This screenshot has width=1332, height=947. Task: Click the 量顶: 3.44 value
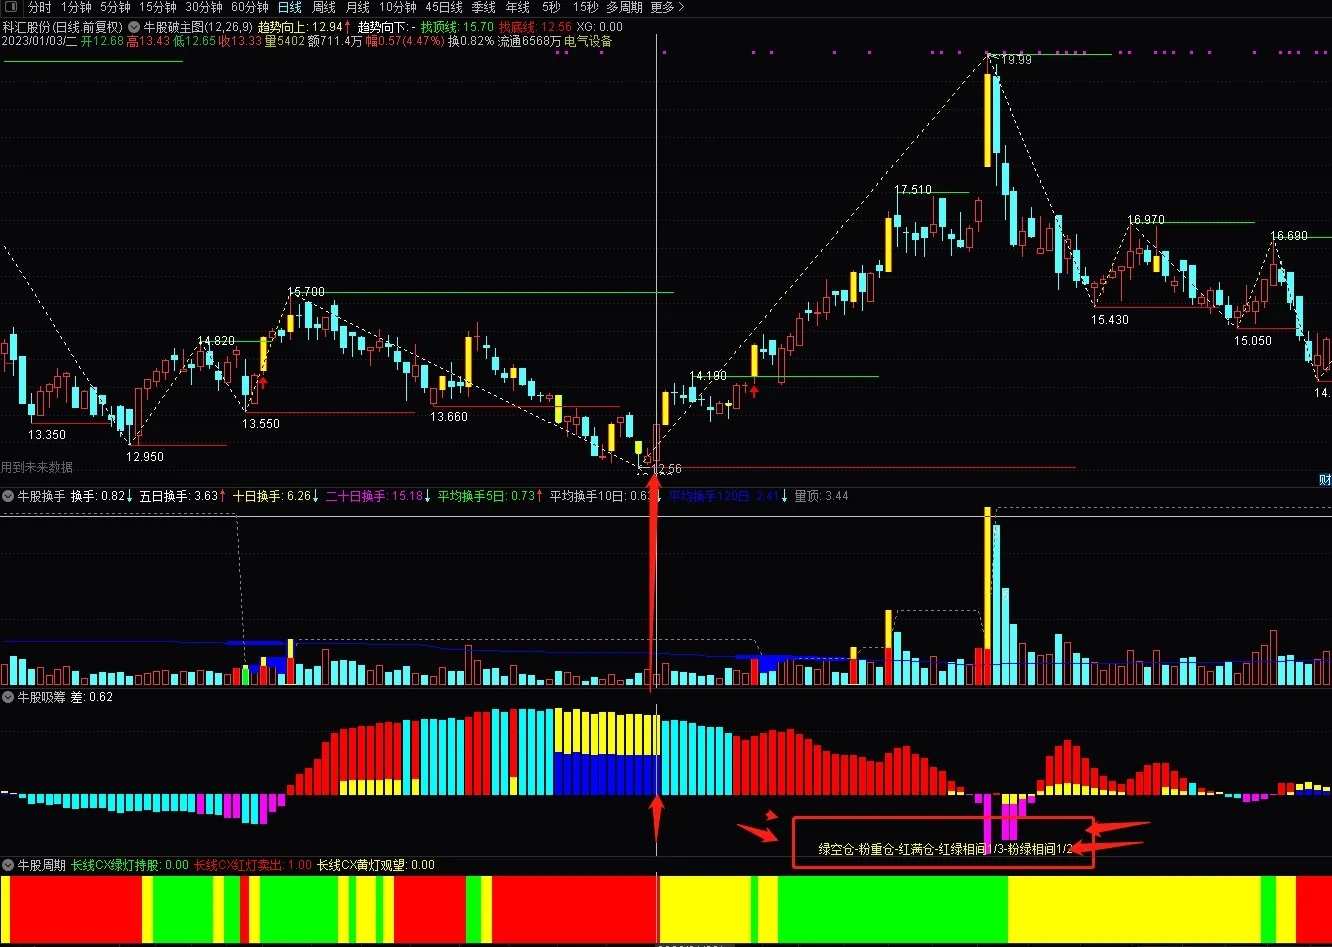point(822,495)
